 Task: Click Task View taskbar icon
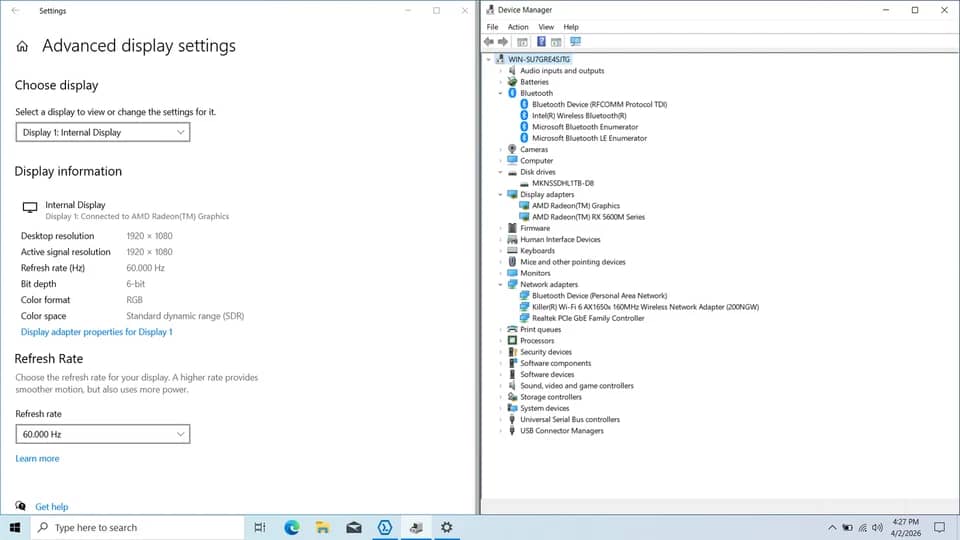click(260, 527)
